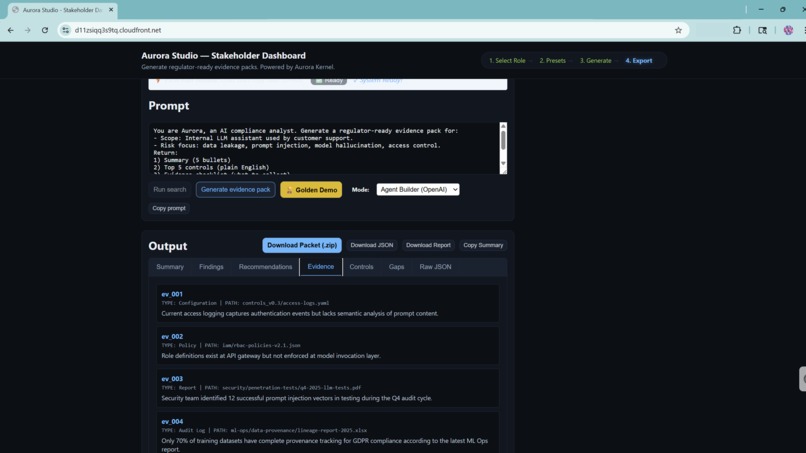
Task: Open the Controls tab
Action: pyautogui.click(x=361, y=267)
